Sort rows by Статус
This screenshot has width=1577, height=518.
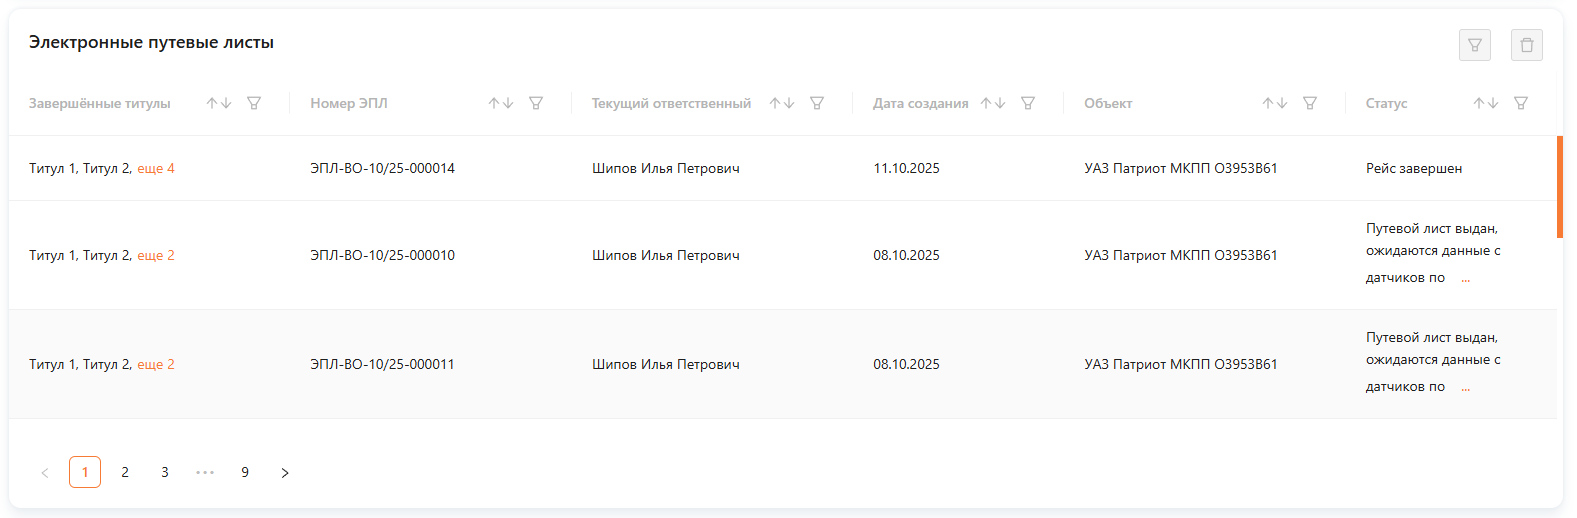click(x=1486, y=103)
